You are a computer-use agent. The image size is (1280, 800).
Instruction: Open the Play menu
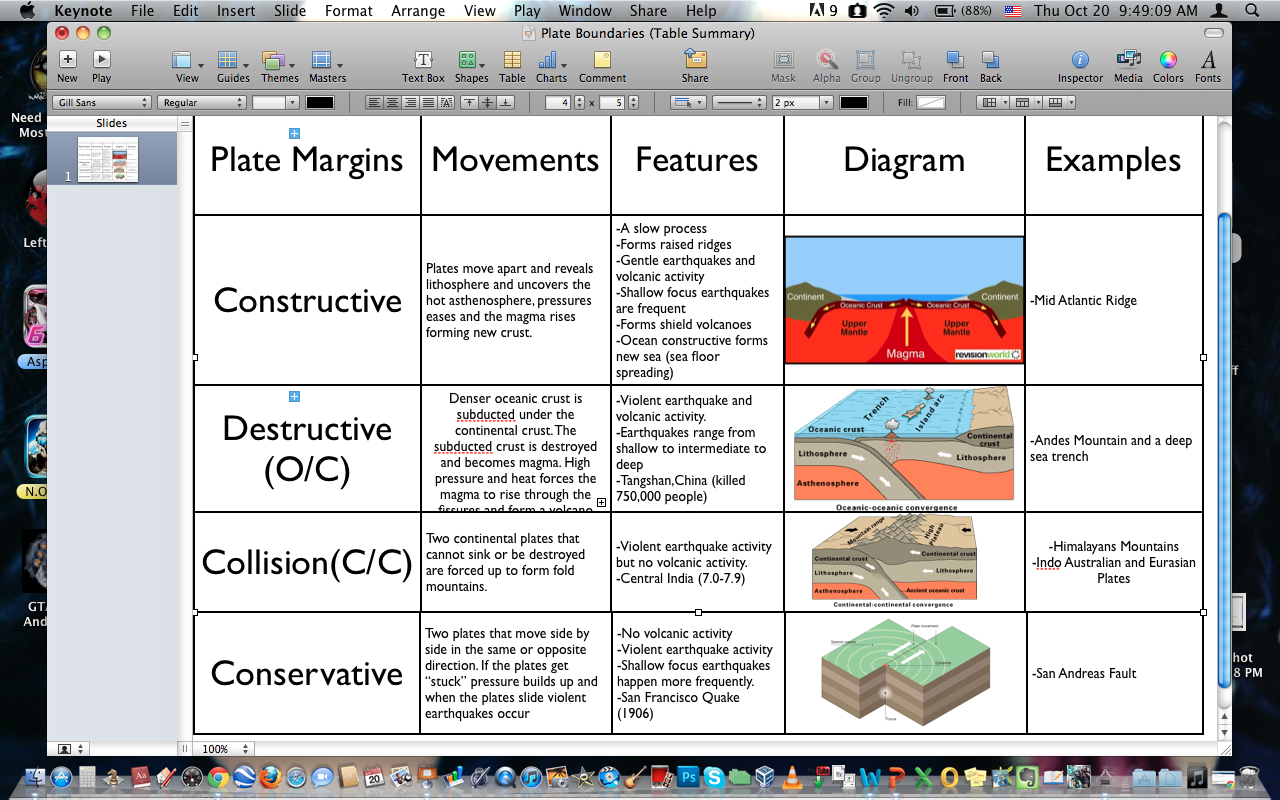click(527, 11)
